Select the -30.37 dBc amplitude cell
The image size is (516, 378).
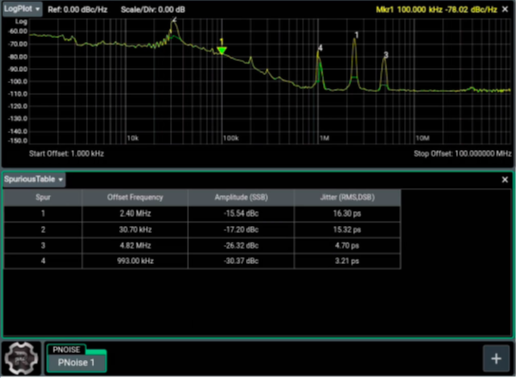pyautogui.click(x=241, y=261)
